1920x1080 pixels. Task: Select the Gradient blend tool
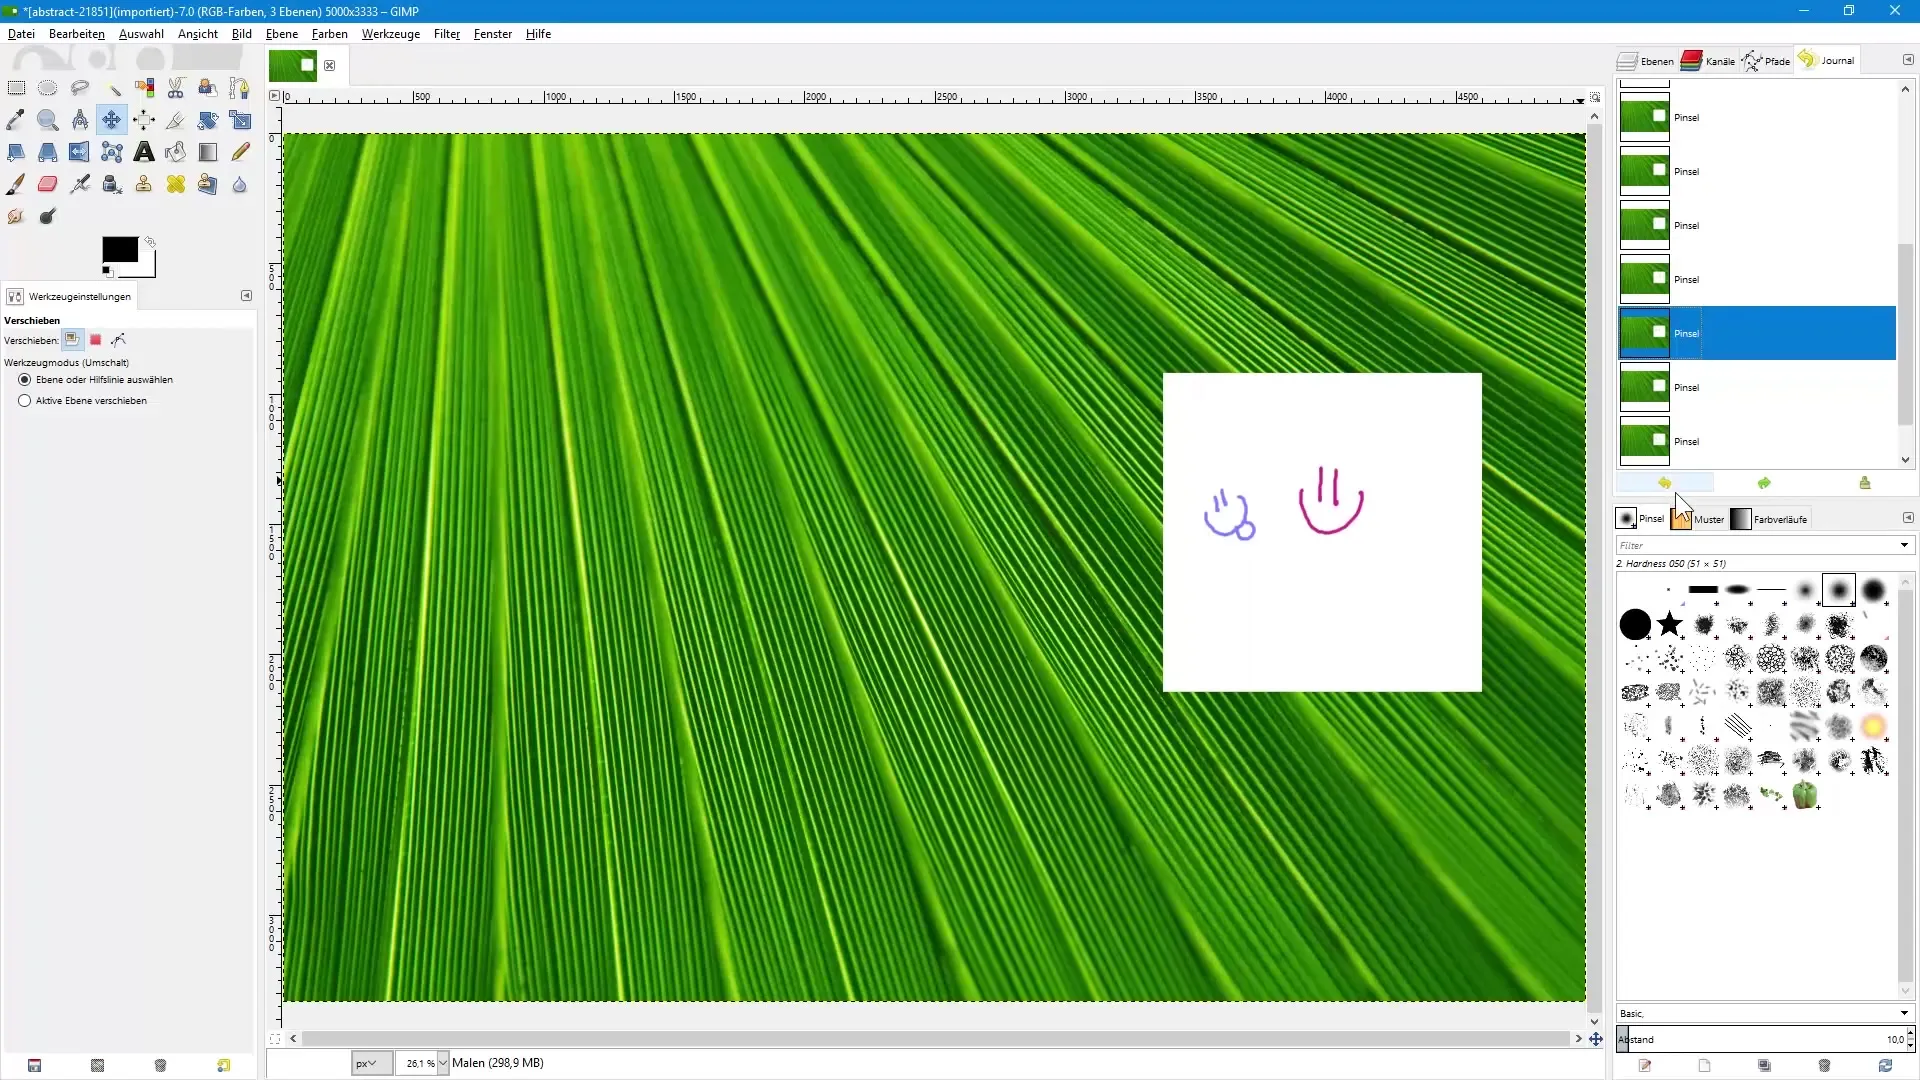point(208,152)
